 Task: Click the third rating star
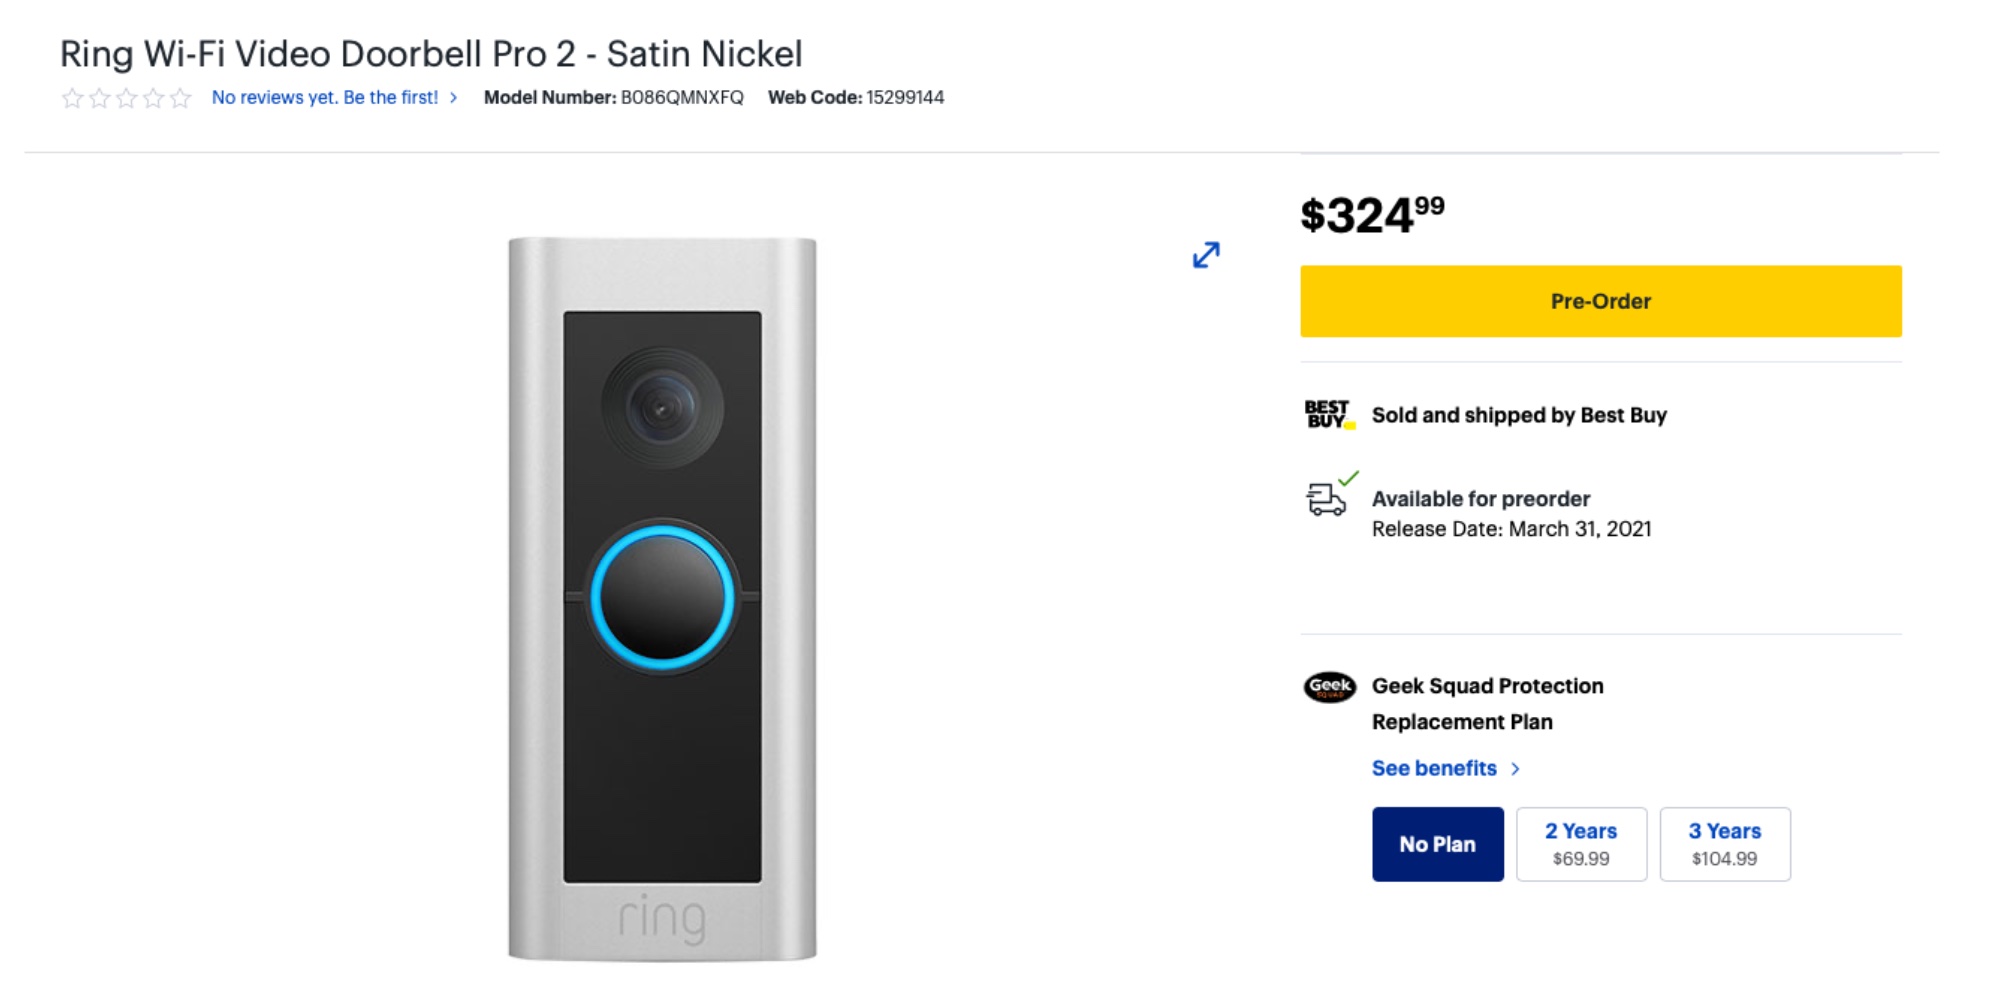(125, 97)
